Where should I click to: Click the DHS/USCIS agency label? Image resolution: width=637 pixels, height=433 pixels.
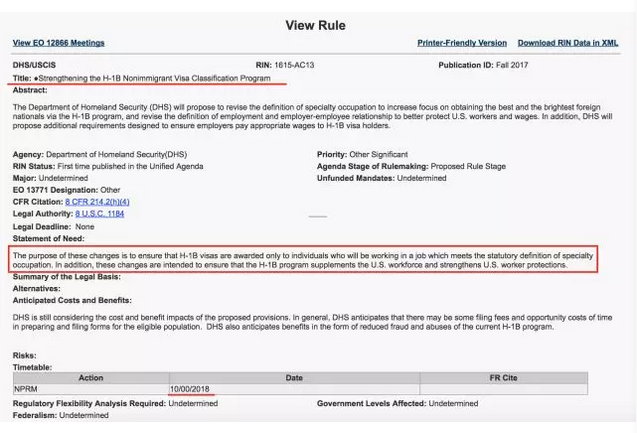[36, 65]
